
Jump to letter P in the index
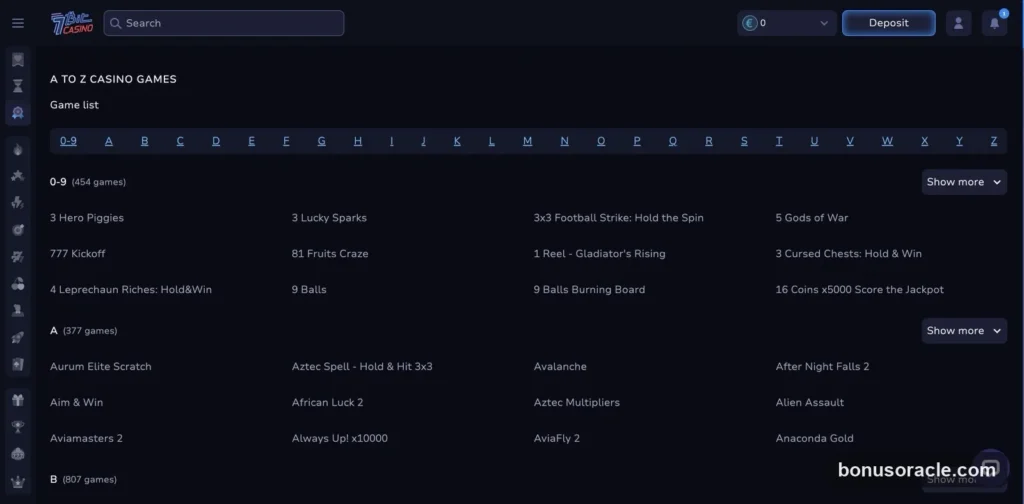[x=637, y=141]
